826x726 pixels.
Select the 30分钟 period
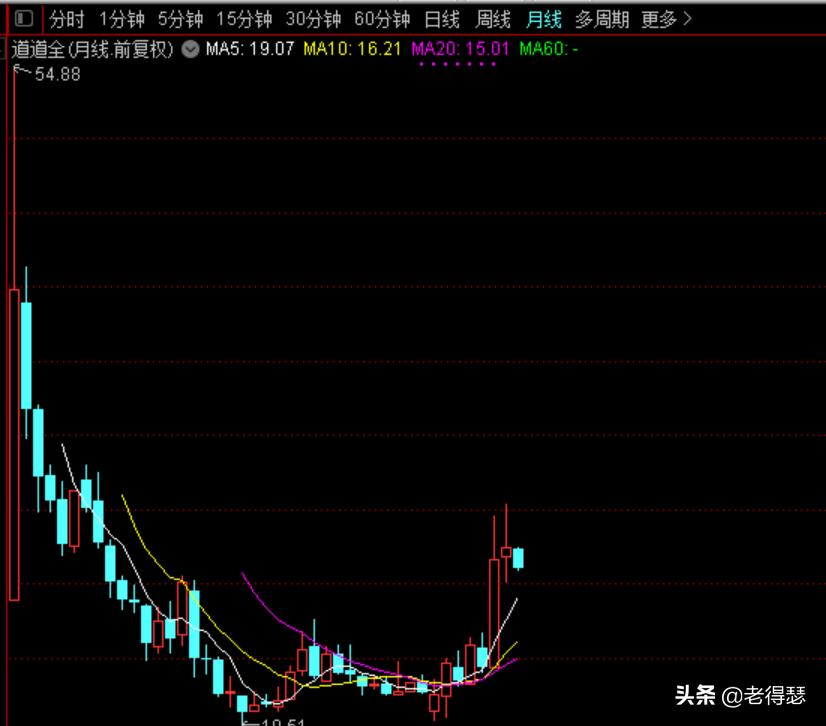coord(311,17)
